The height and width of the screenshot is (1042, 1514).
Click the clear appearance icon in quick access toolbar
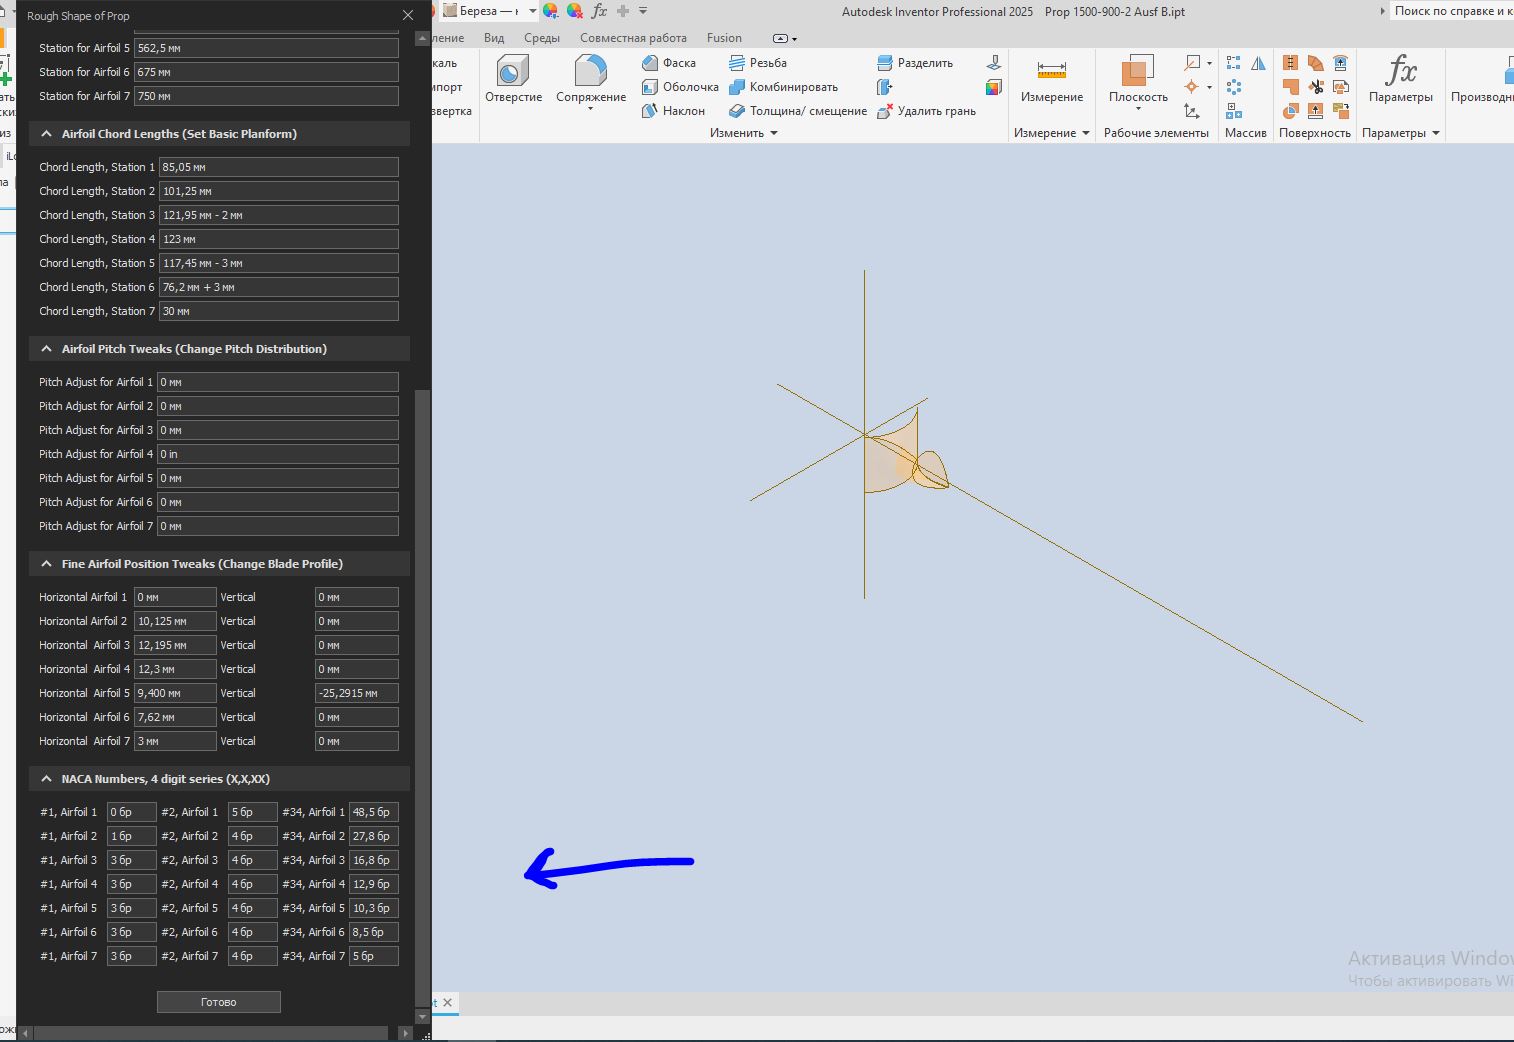pos(574,11)
